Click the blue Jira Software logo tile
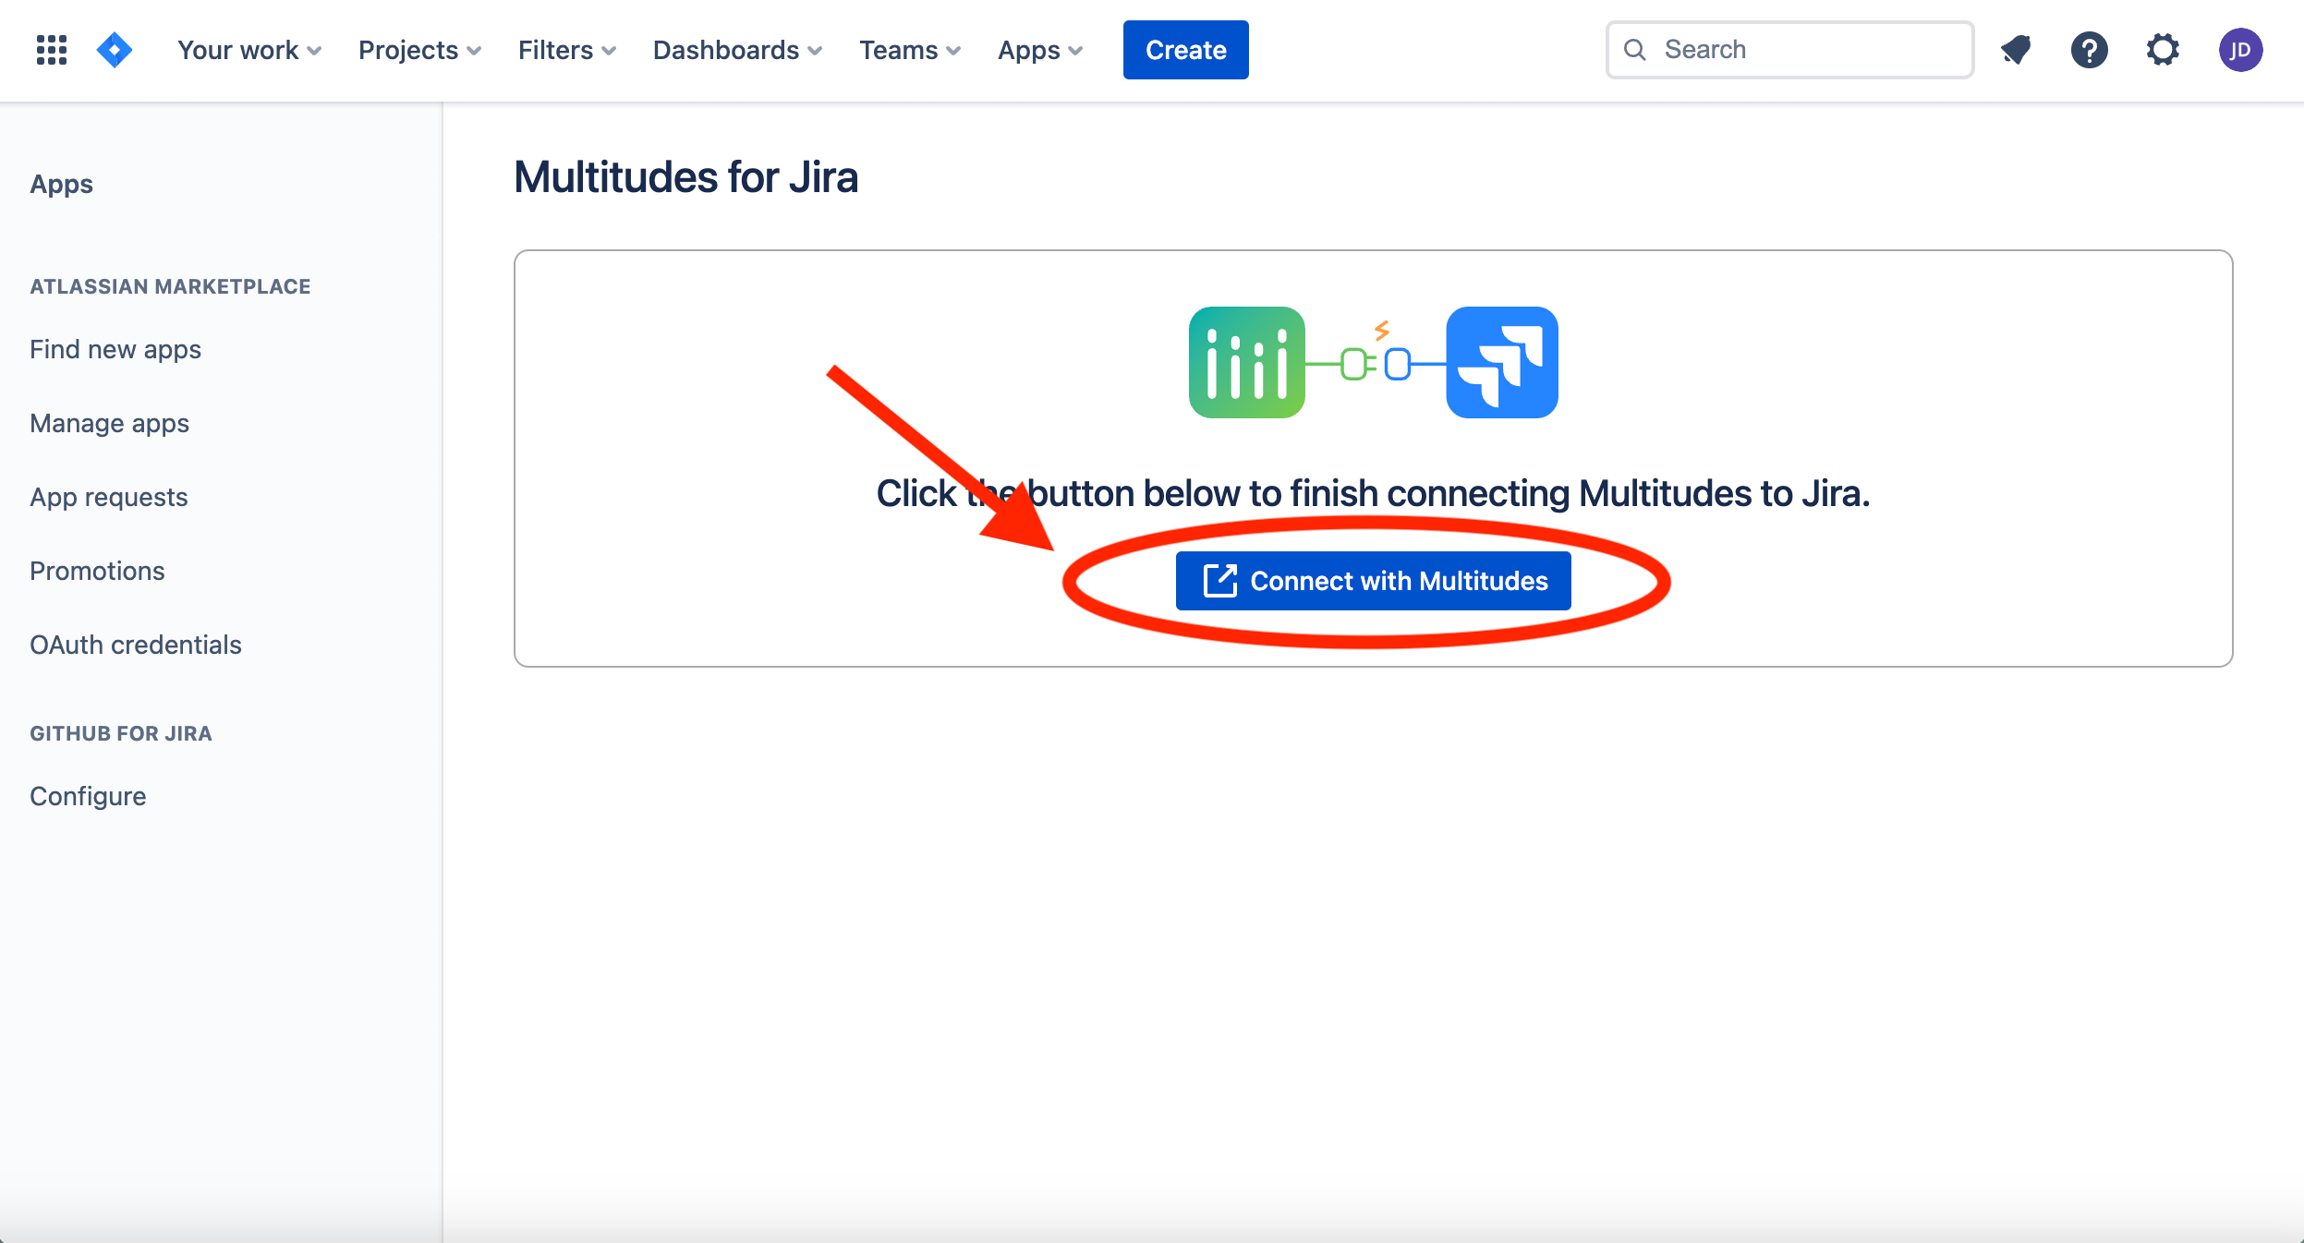This screenshot has height=1243, width=2304. [1501, 362]
